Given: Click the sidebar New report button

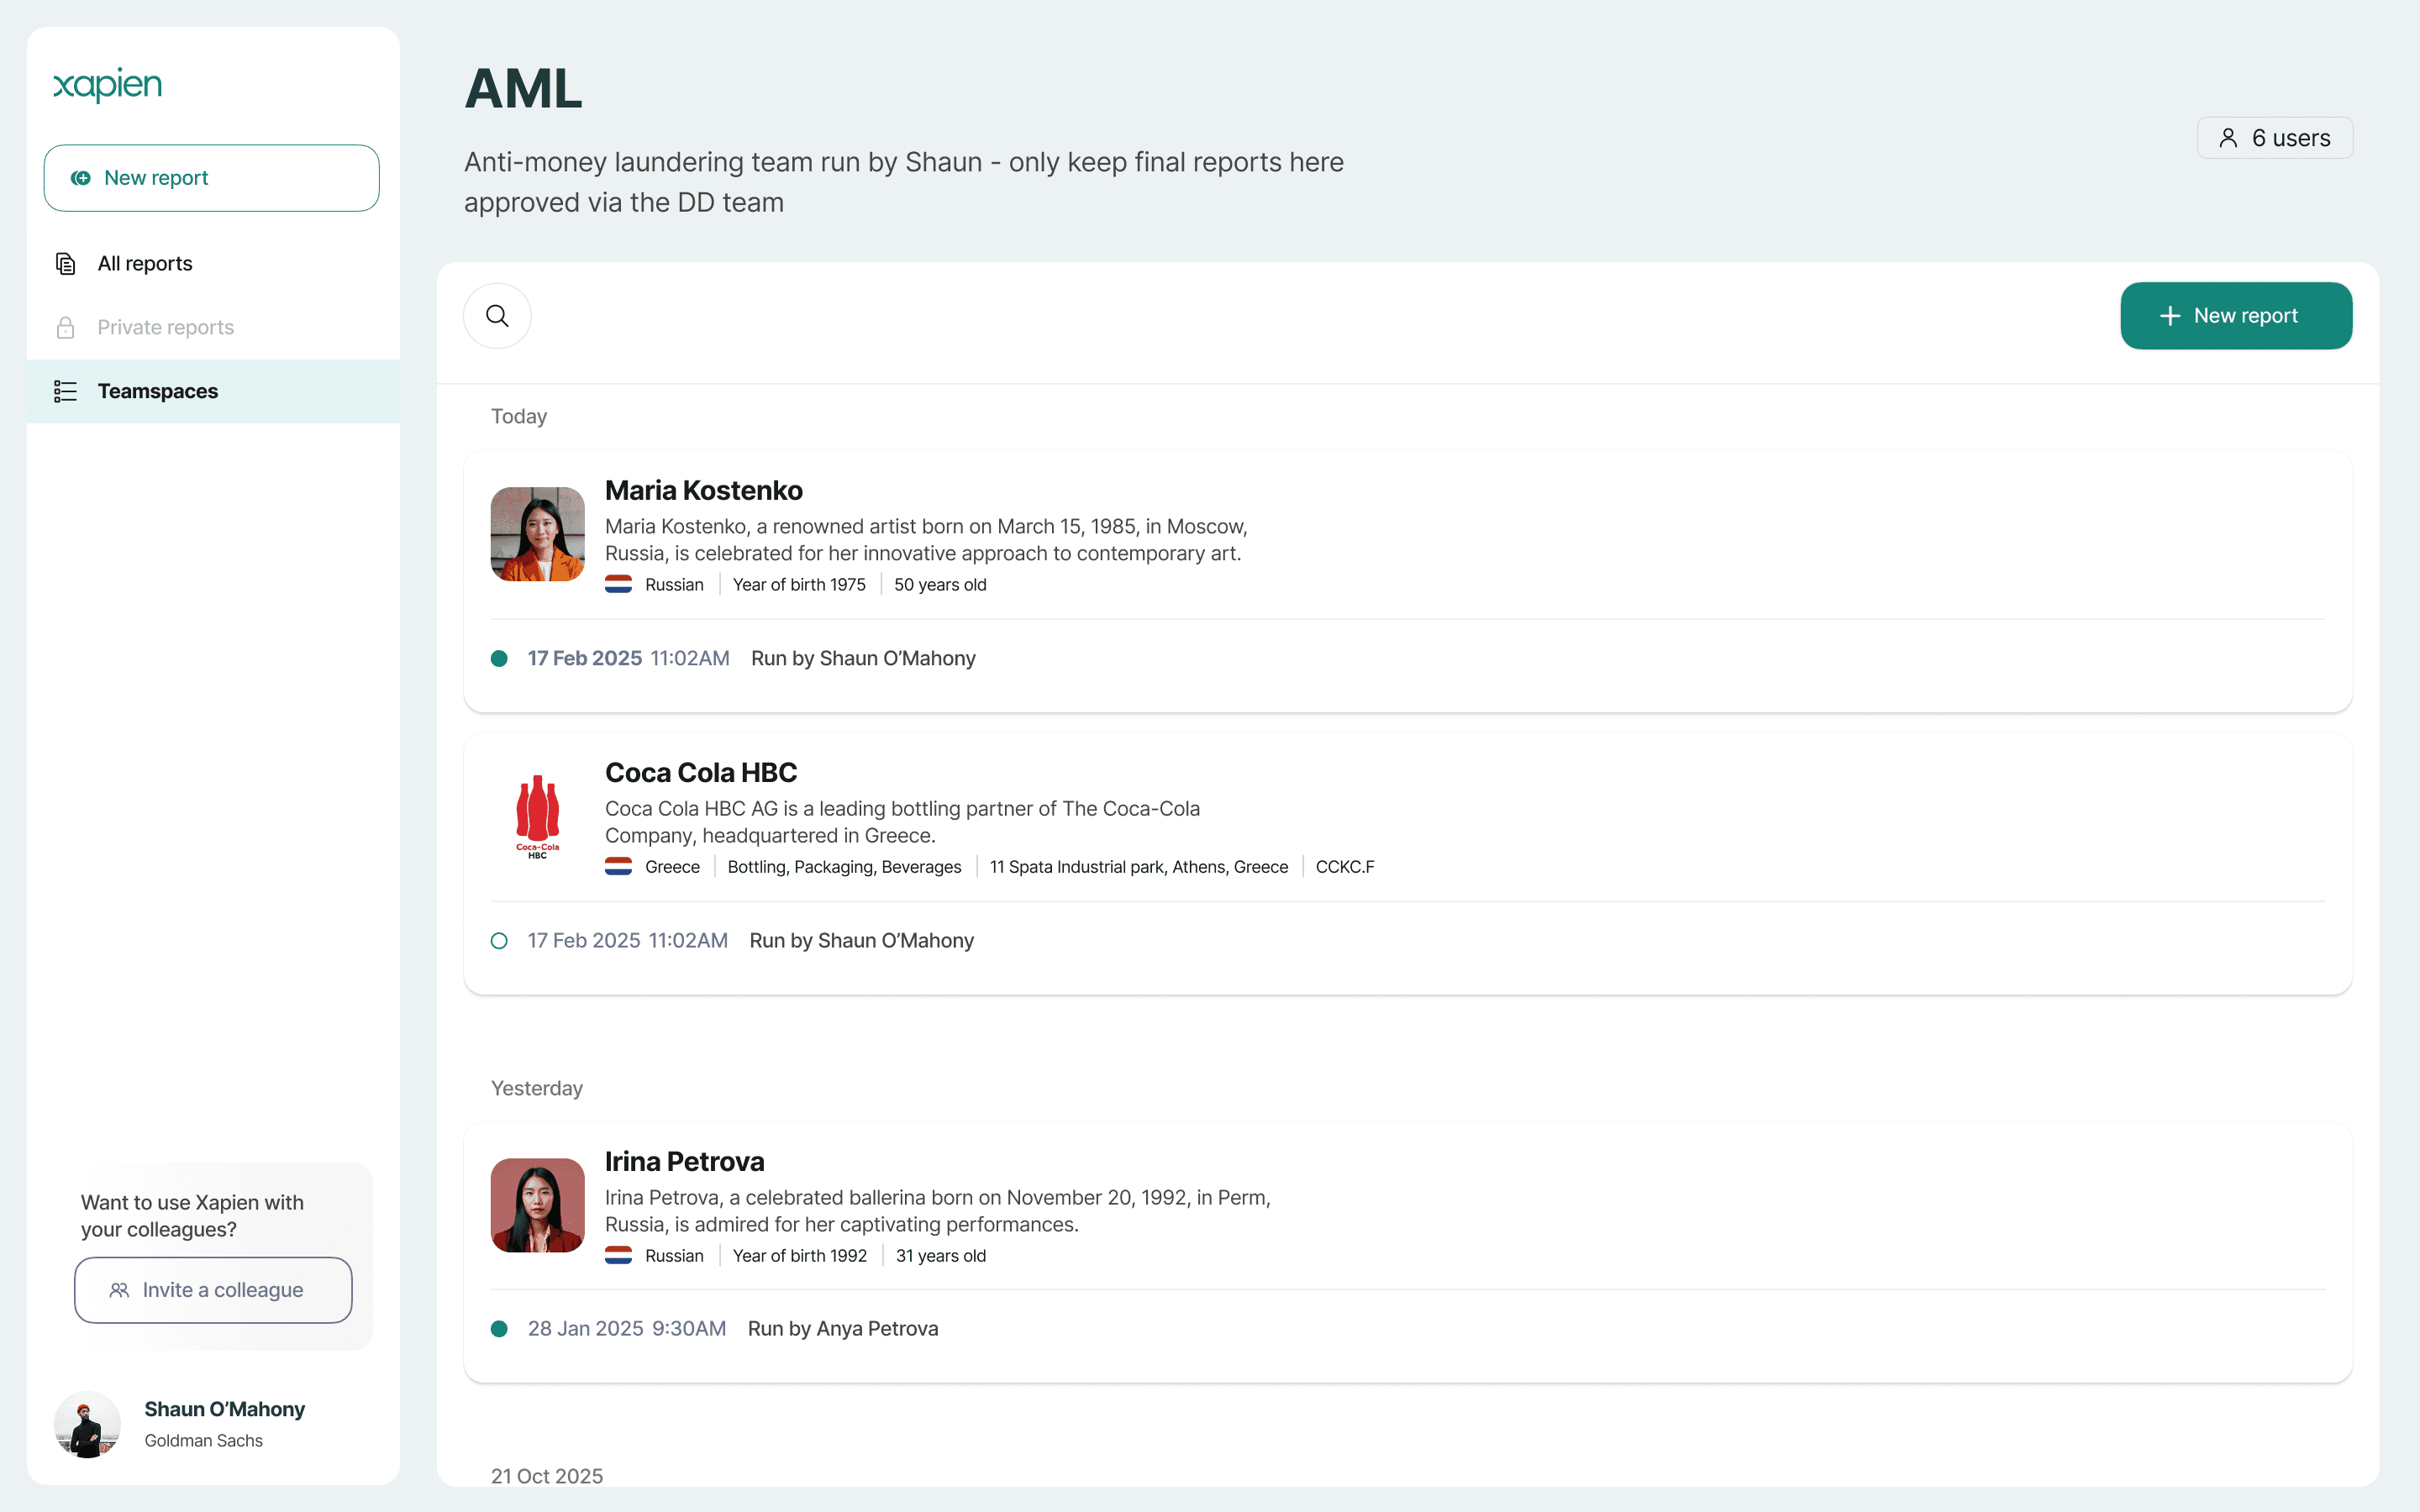Looking at the screenshot, I should tap(211, 178).
